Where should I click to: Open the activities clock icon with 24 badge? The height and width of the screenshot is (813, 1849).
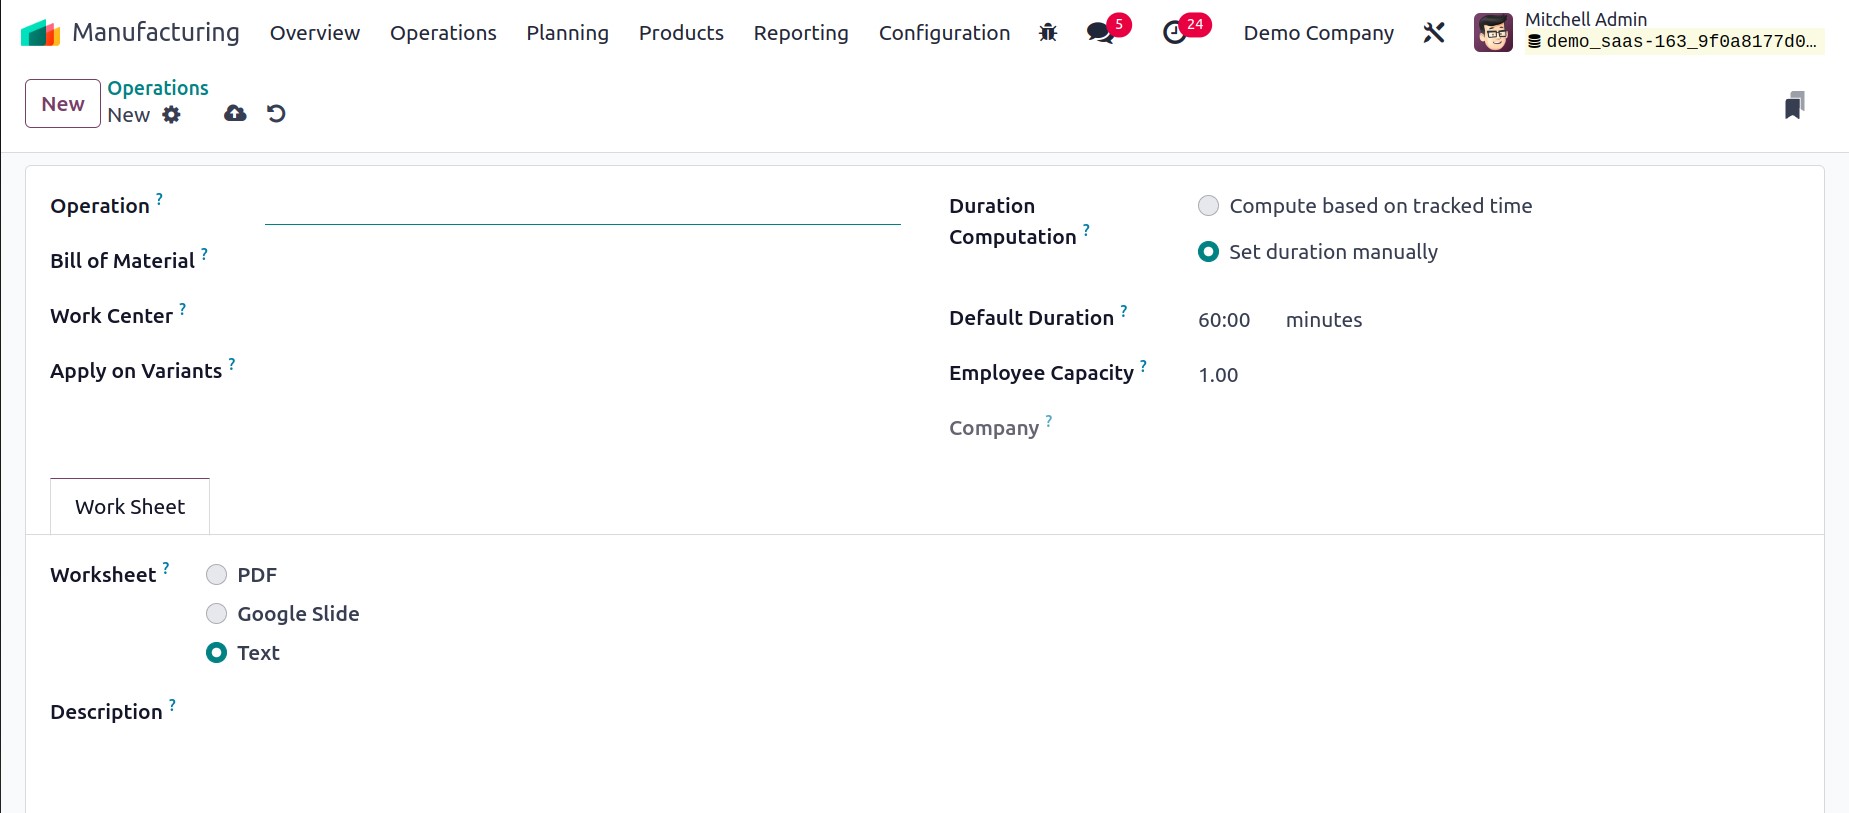pyautogui.click(x=1175, y=33)
